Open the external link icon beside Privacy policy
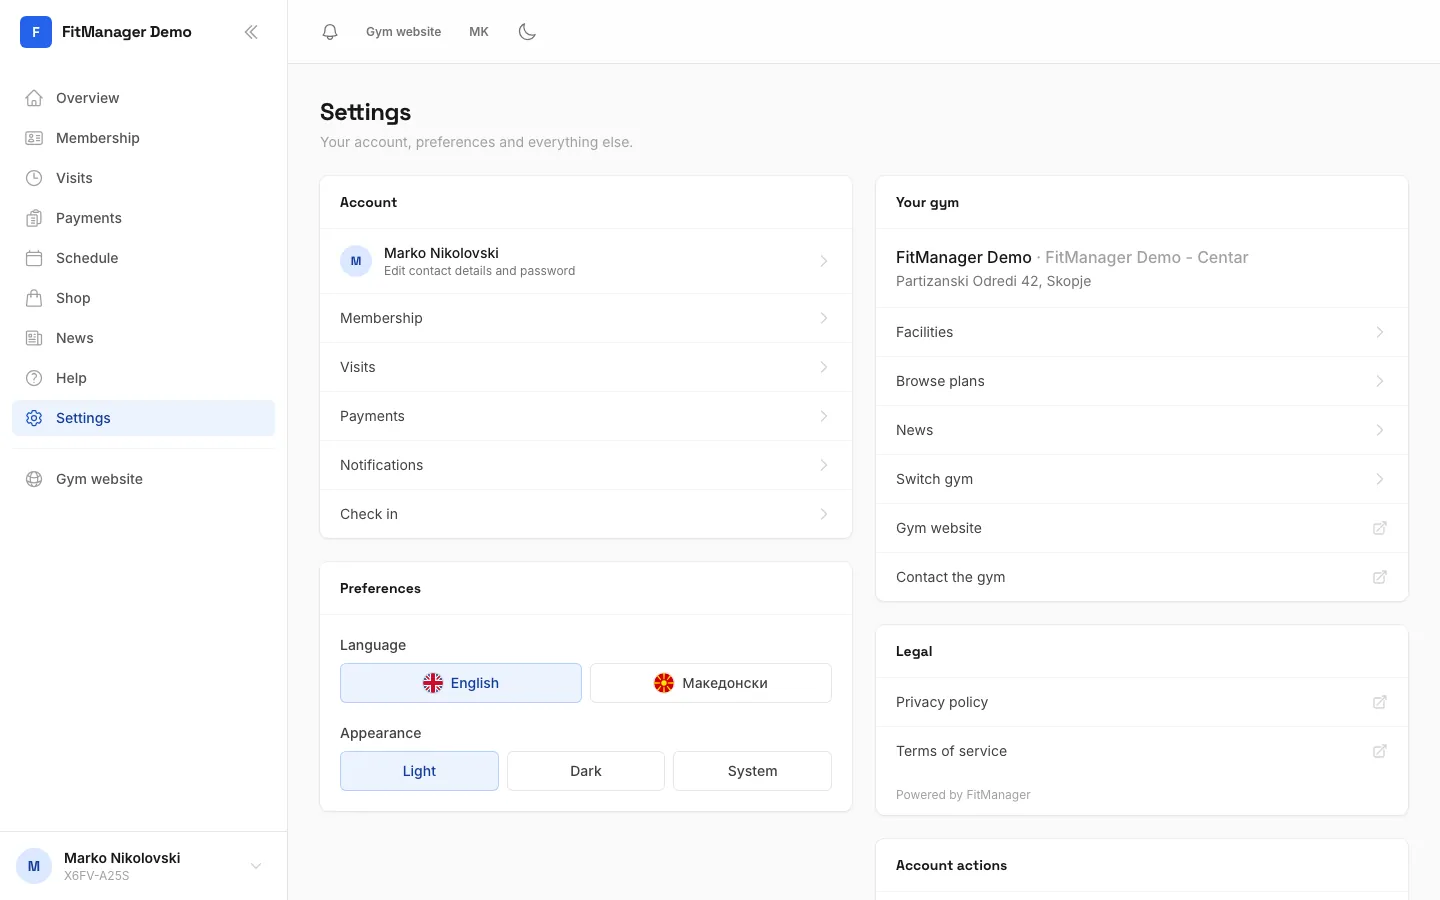Image resolution: width=1440 pixels, height=900 pixels. coord(1380,702)
